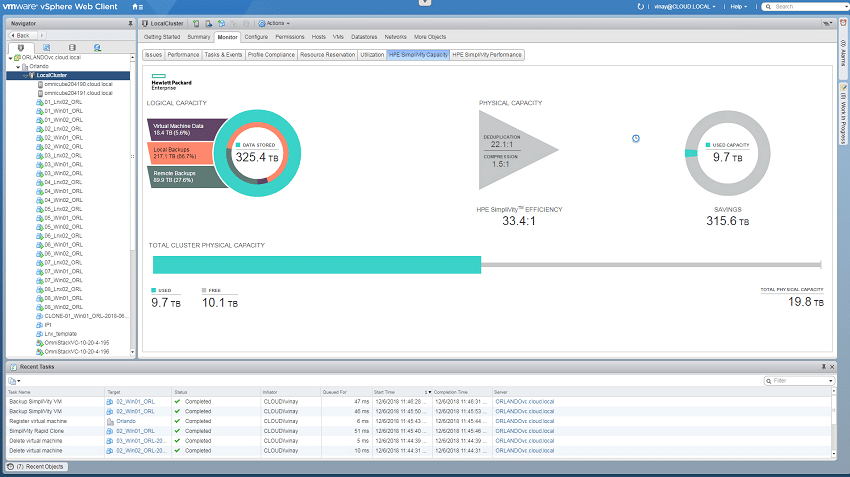Screen dimensions: 850x477
Task: Select the Tasks & Events sub-tab
Action: (223, 55)
